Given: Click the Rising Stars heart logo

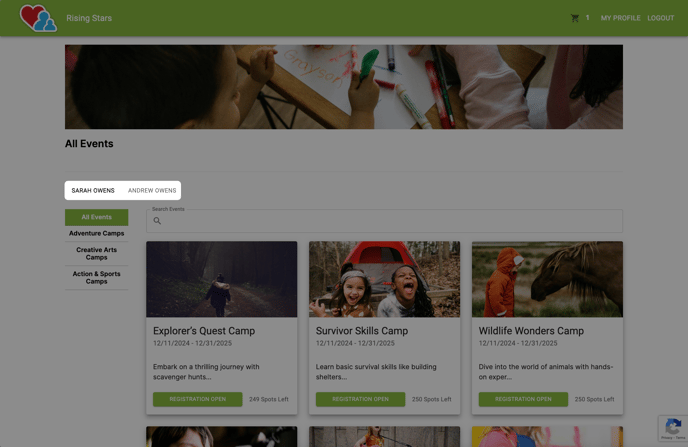Looking at the screenshot, I should [x=38, y=18].
